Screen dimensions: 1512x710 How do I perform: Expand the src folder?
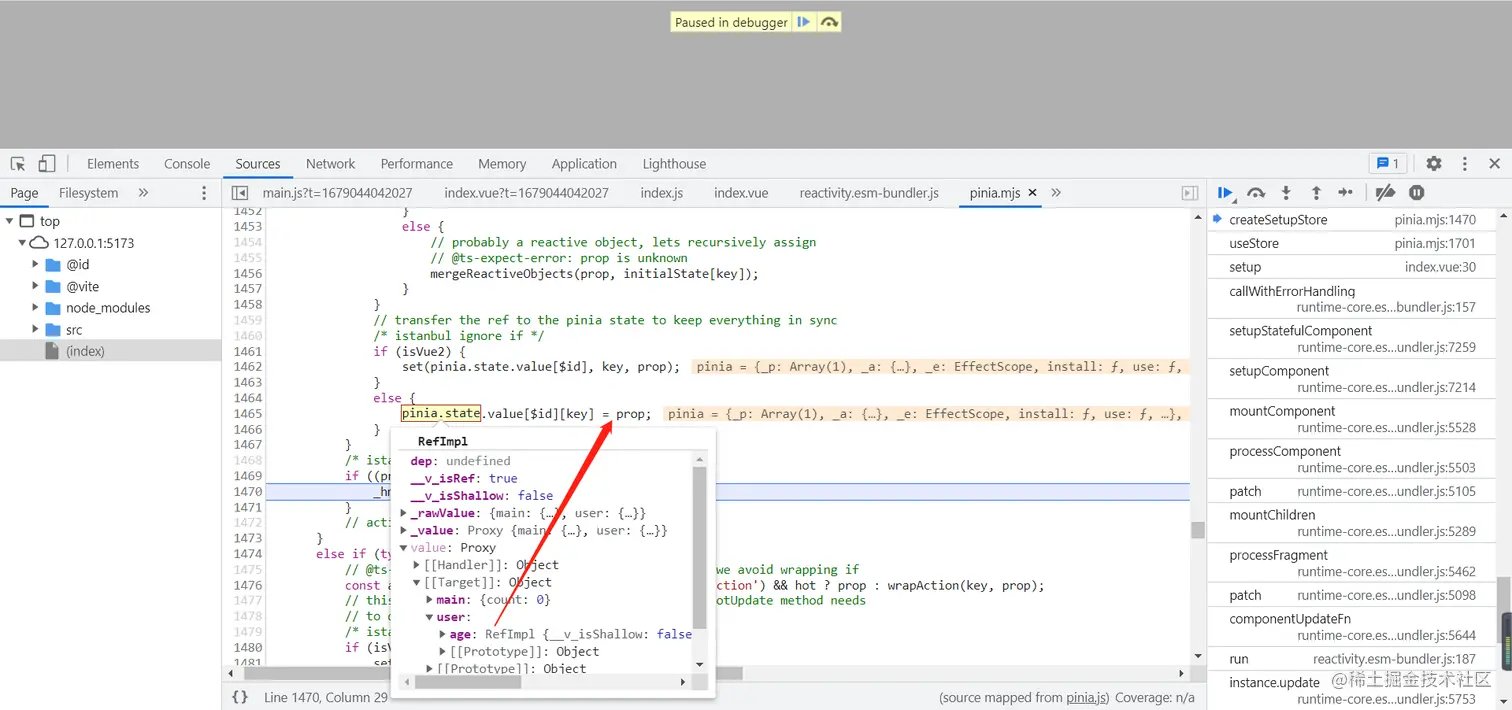click(x=36, y=329)
